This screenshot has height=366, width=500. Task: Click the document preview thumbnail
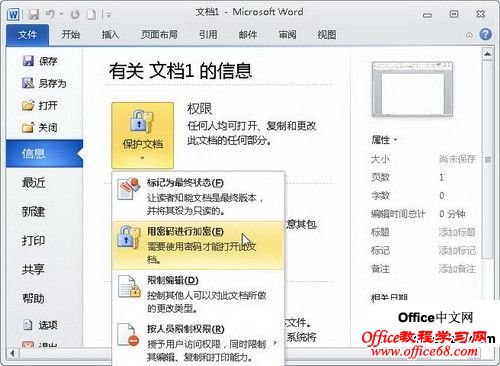click(x=412, y=89)
